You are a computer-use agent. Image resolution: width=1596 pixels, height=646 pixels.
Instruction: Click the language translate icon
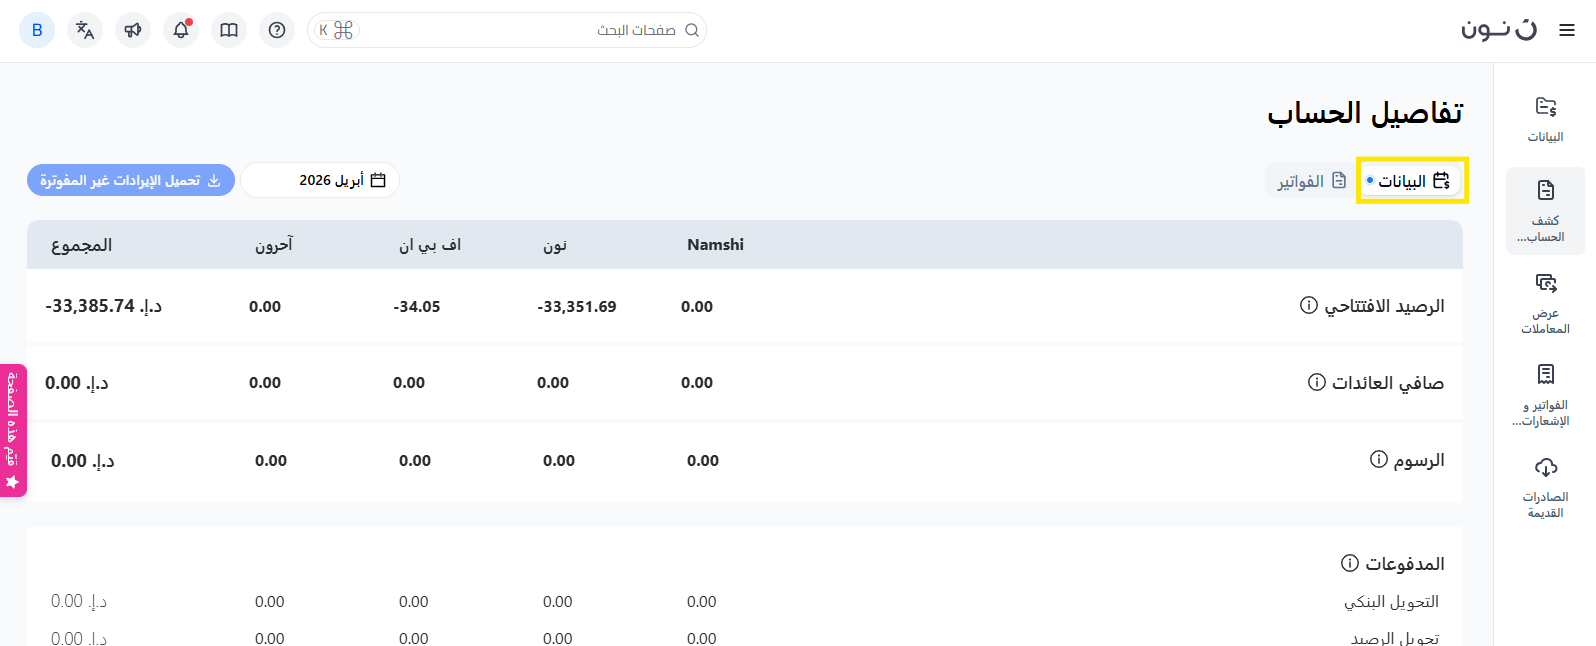pyautogui.click(x=85, y=30)
